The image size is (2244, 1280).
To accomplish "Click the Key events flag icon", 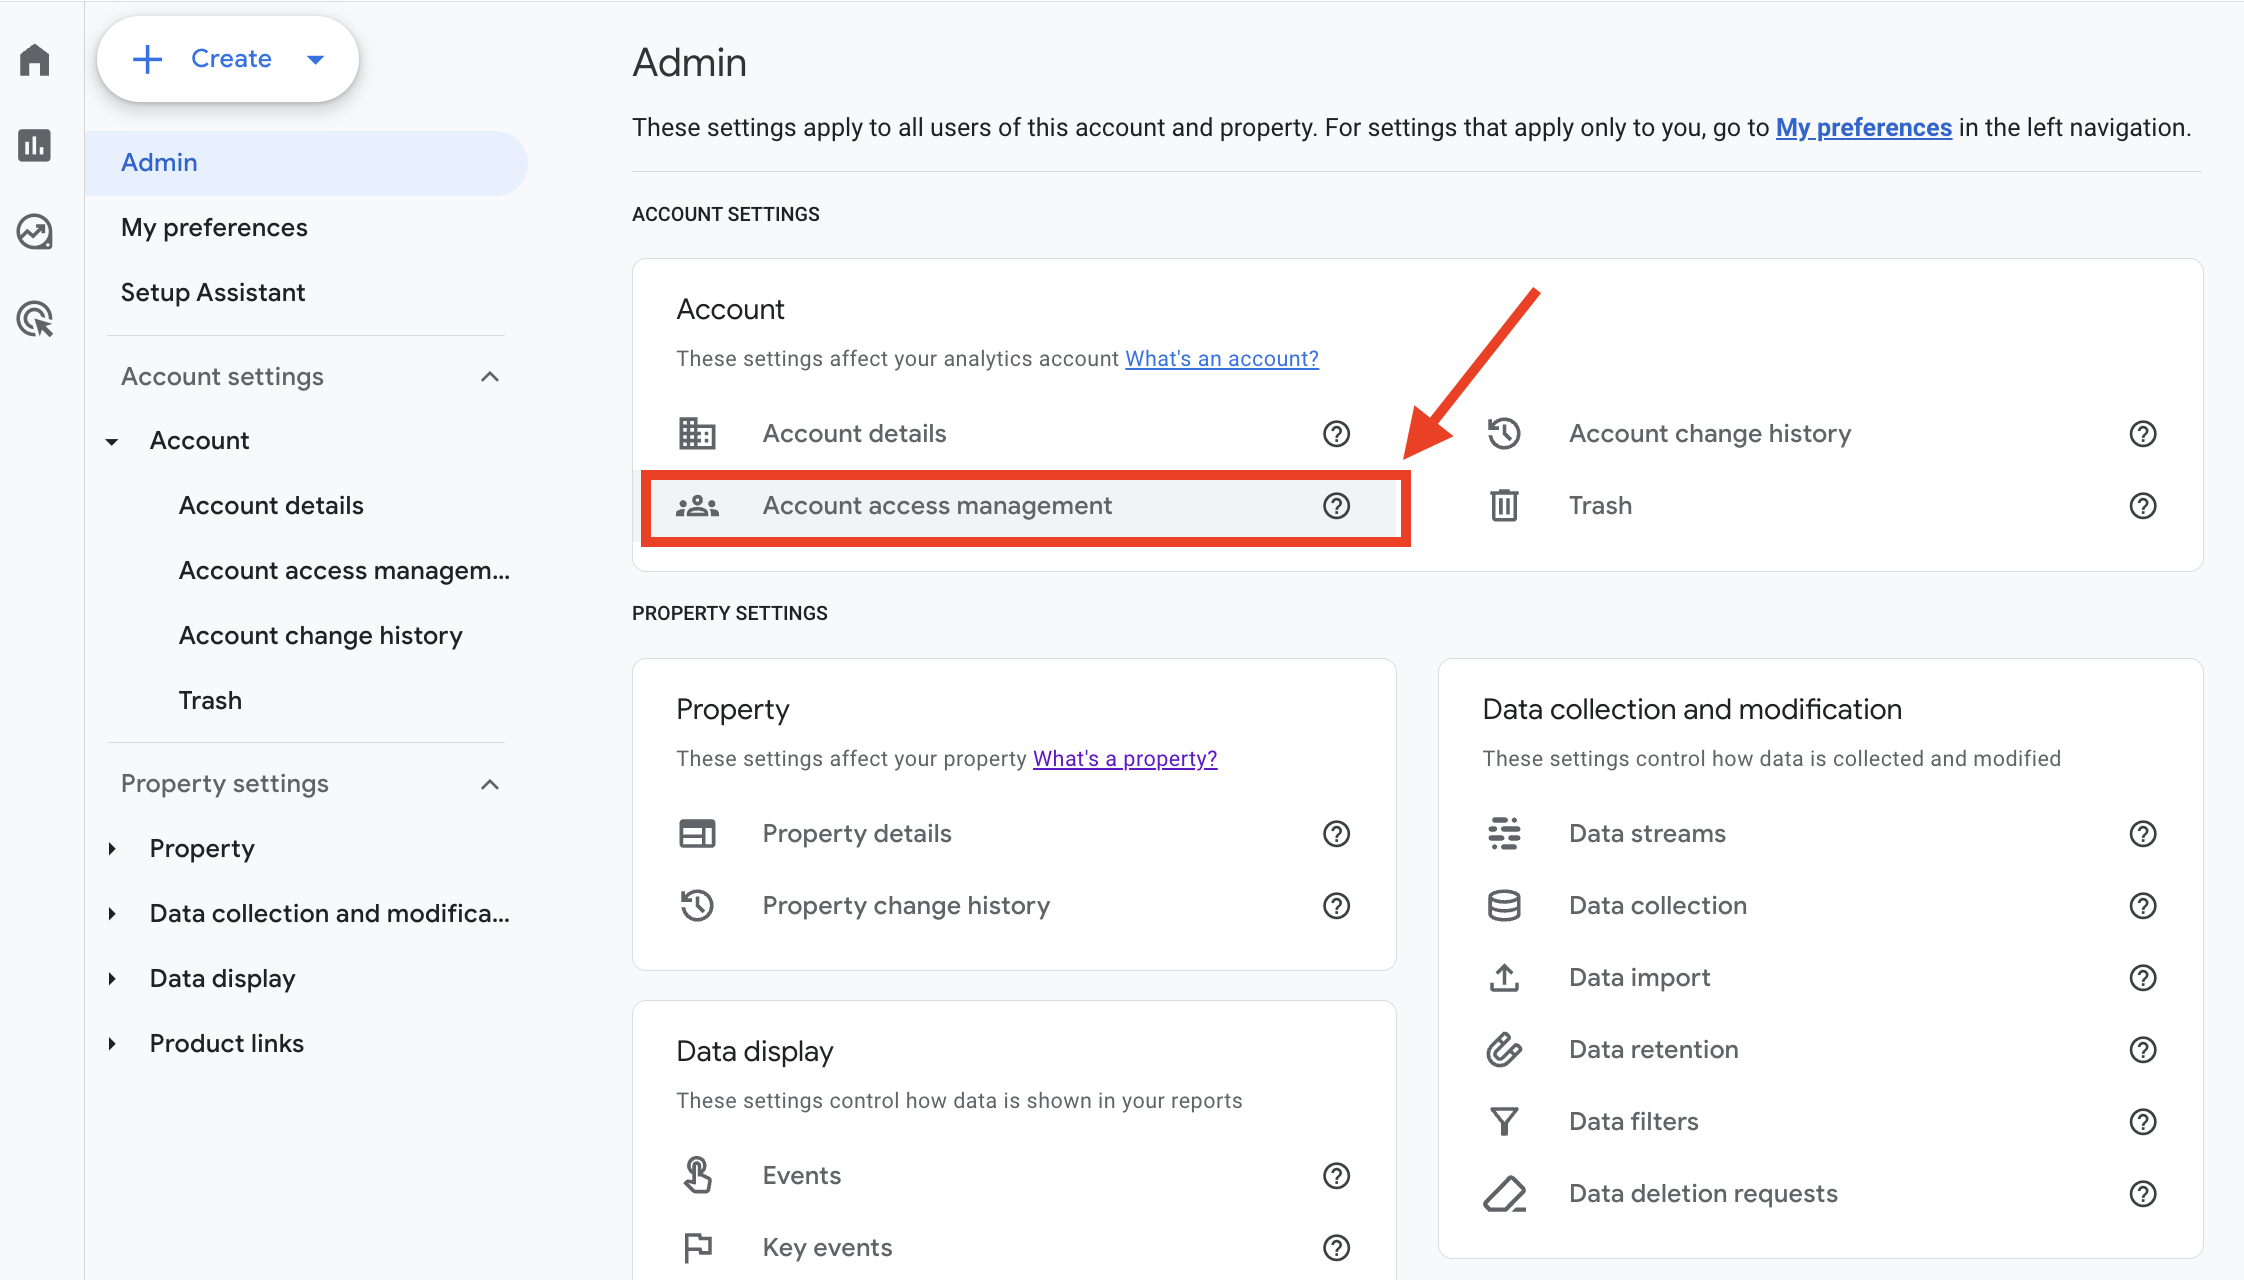I will [697, 1247].
